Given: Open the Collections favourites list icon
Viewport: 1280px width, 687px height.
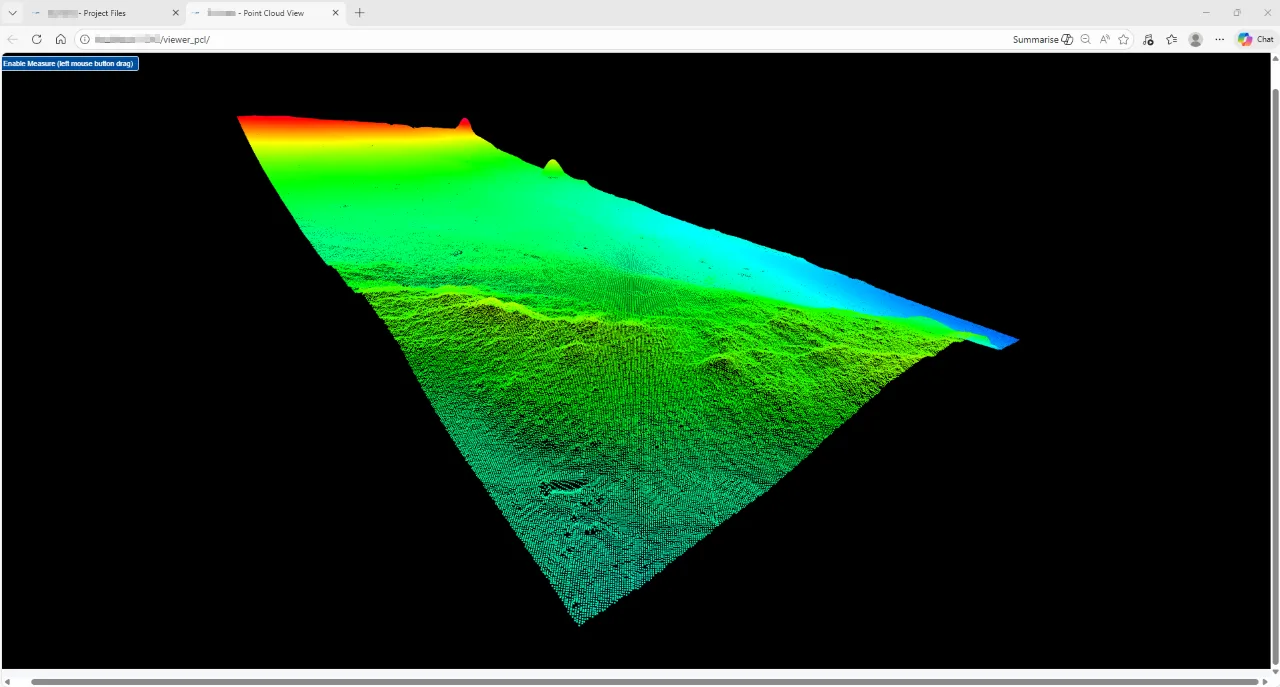Looking at the screenshot, I should [x=1172, y=39].
